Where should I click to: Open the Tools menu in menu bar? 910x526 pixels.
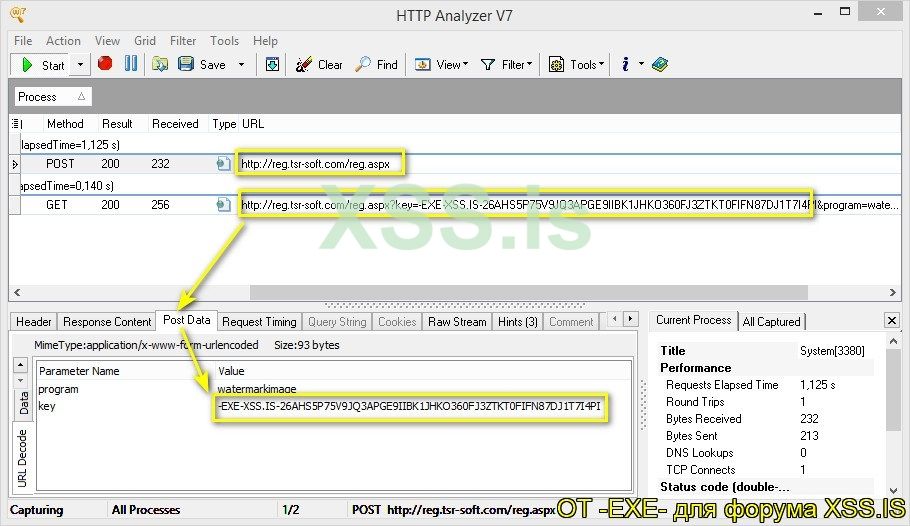(225, 41)
